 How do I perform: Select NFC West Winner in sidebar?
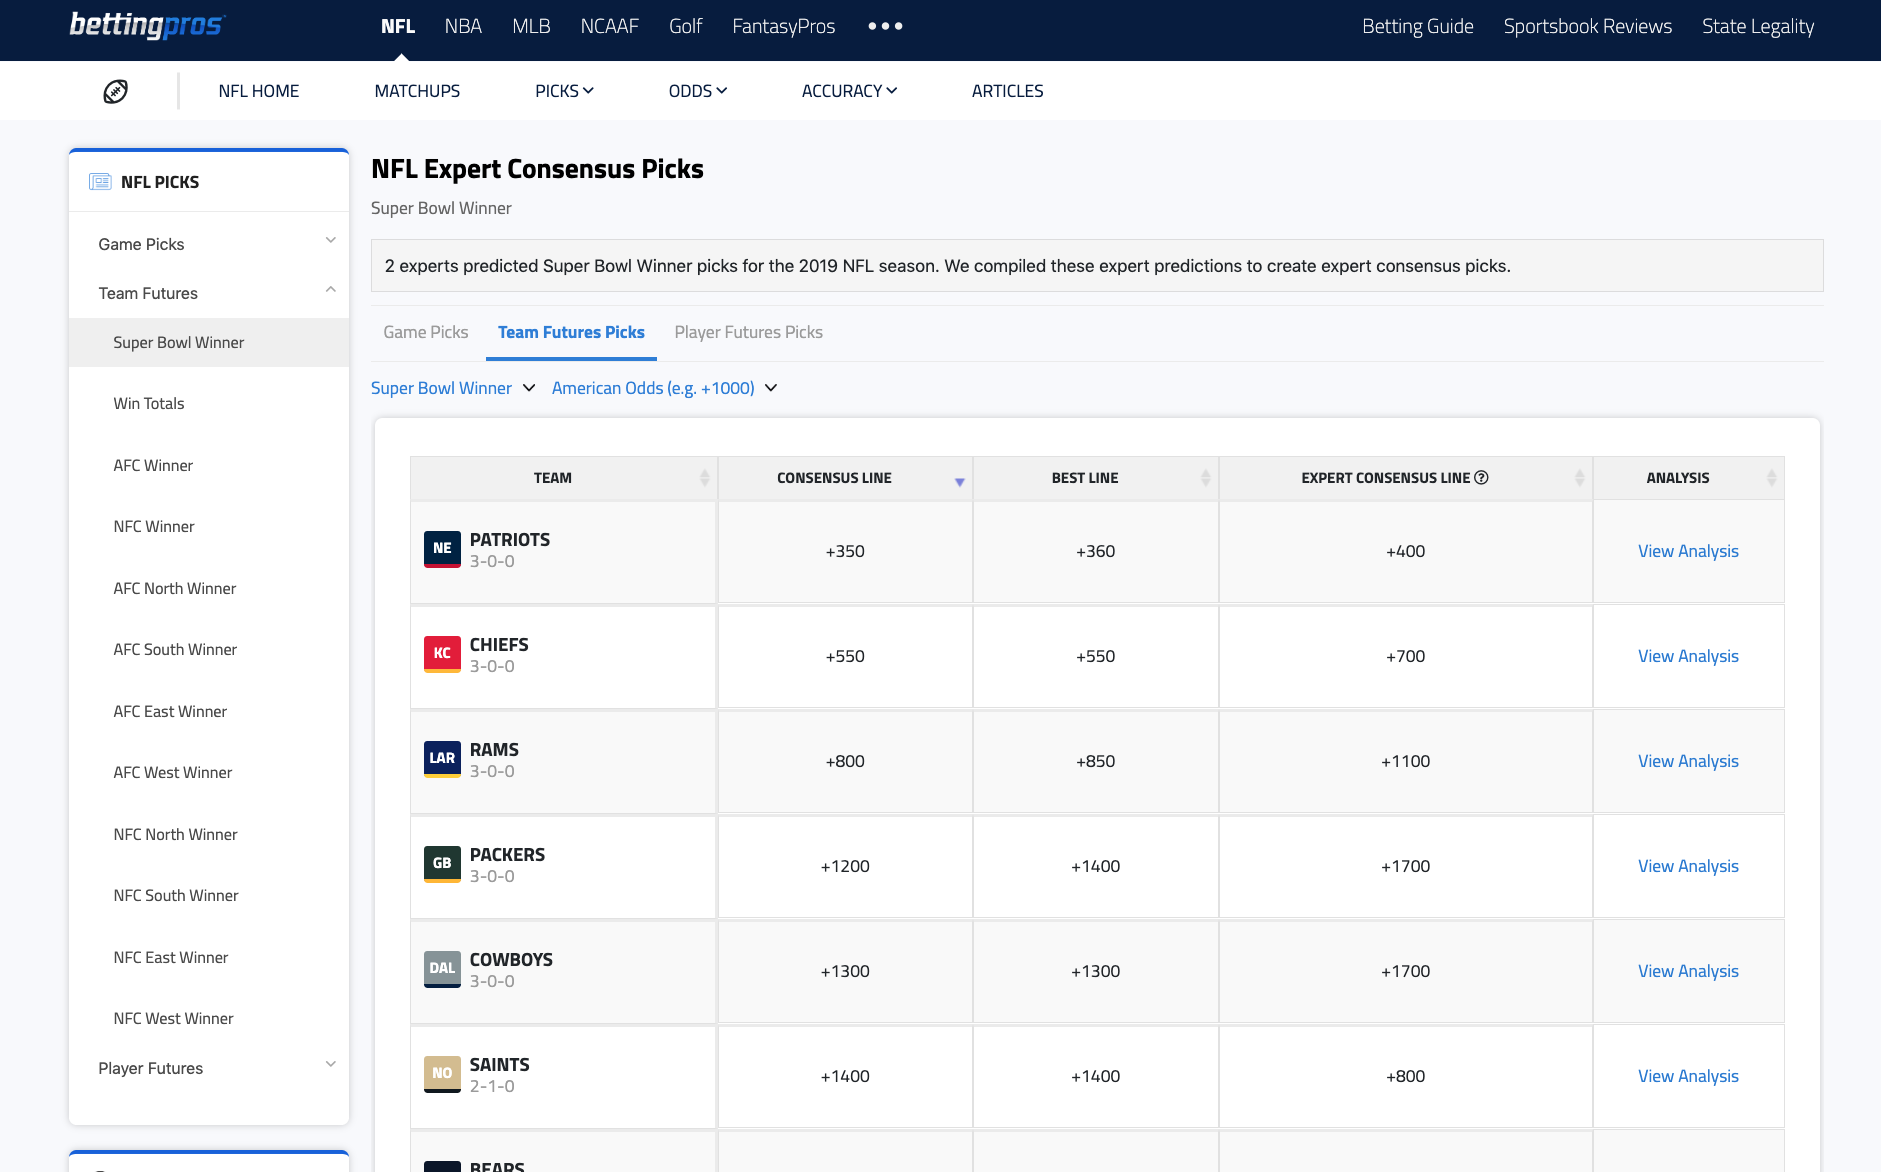pos(174,1018)
